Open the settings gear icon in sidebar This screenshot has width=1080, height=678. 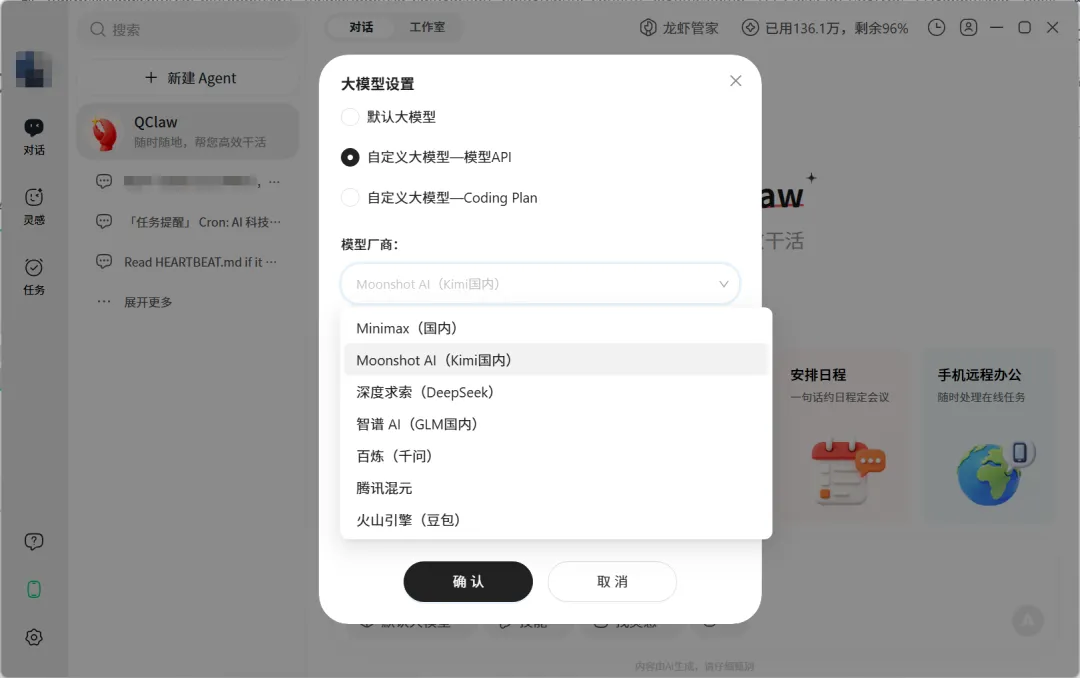tap(34, 637)
